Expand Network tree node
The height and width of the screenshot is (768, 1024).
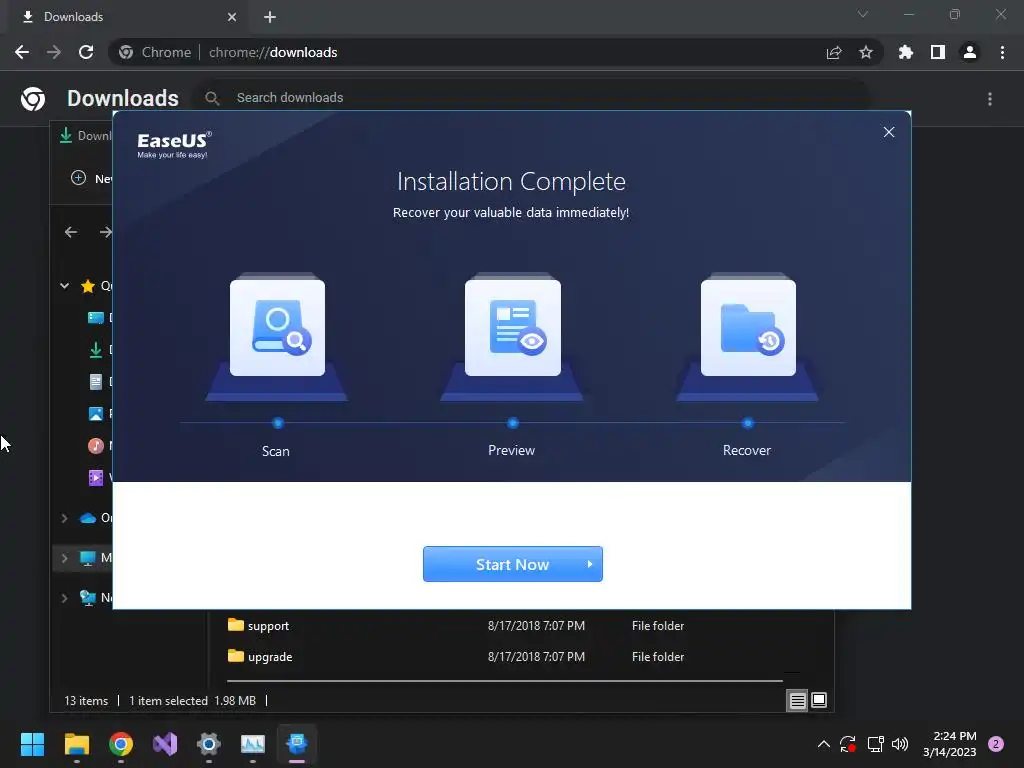(65, 598)
